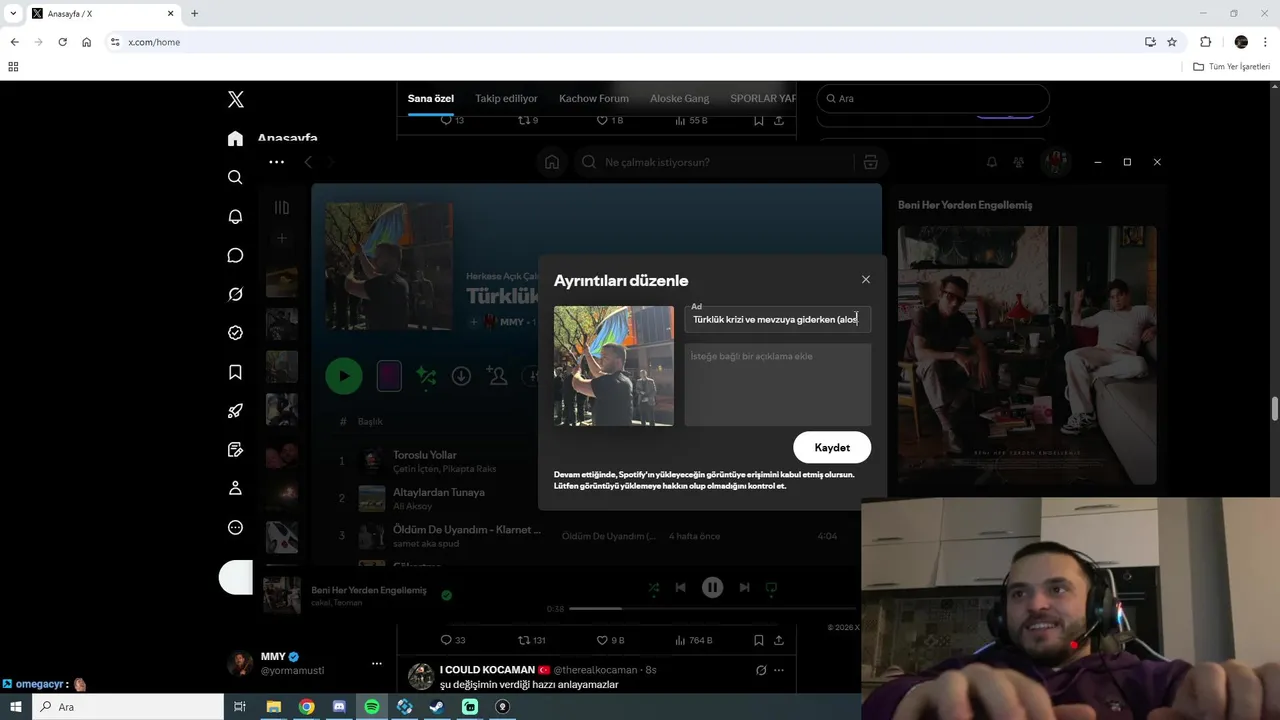Click the X logo in the sidebar
1280x720 pixels.
pos(235,99)
